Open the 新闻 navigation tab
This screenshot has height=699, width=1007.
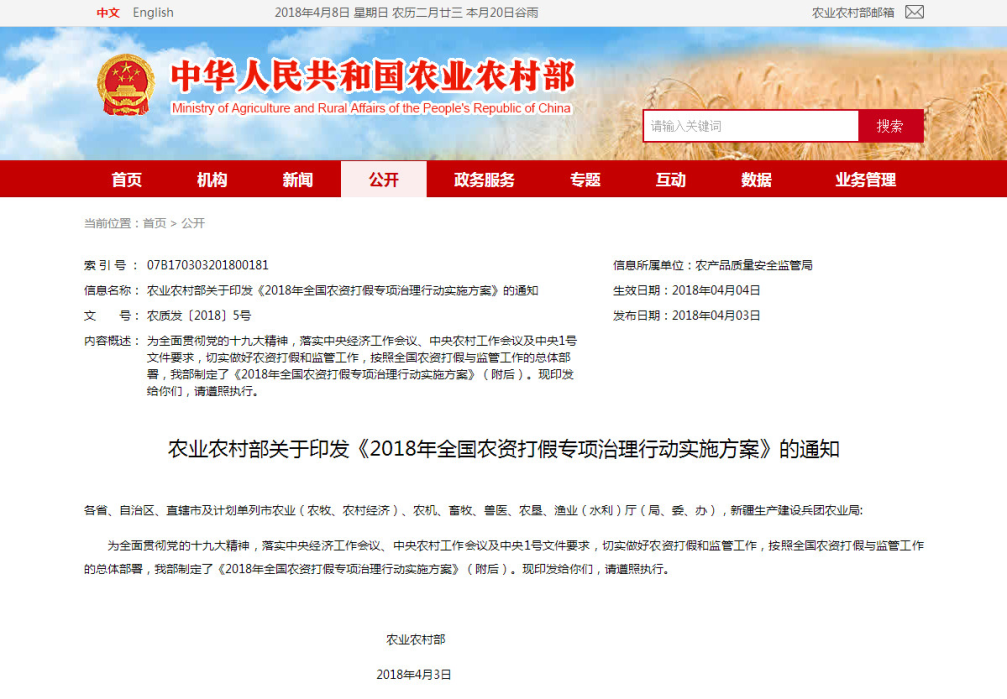tap(298, 179)
